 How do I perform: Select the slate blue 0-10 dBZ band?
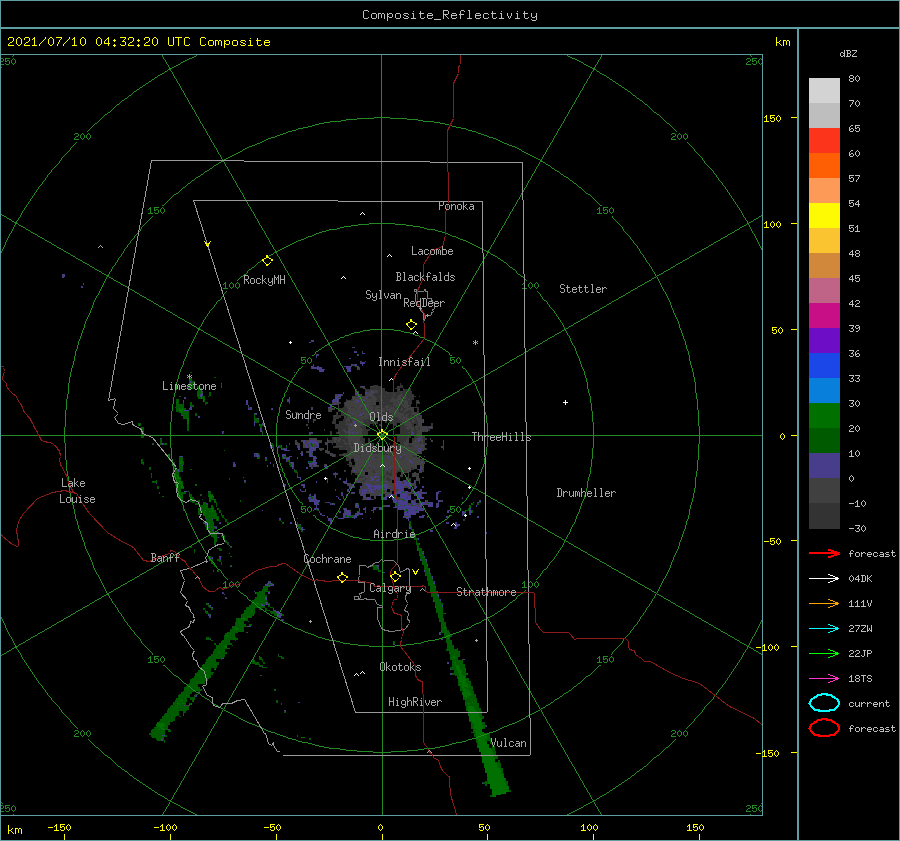tap(824, 466)
